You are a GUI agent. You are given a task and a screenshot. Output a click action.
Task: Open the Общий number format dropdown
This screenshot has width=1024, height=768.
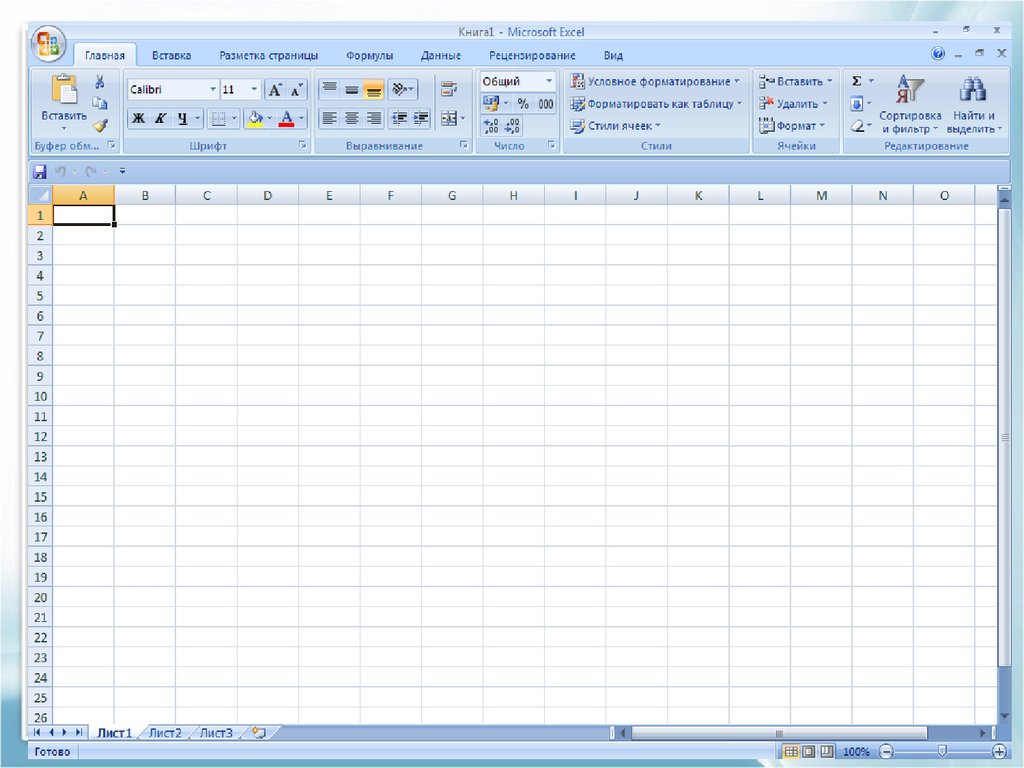549,81
